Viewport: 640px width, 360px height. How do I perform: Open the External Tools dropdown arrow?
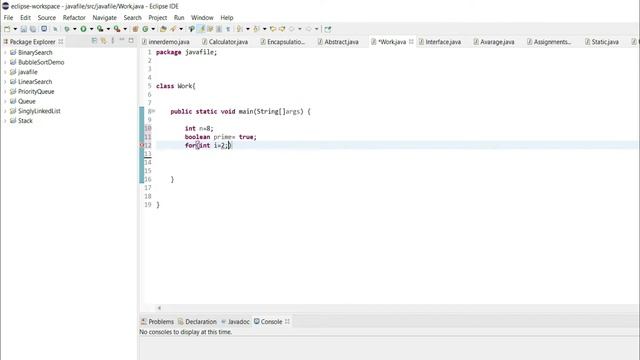[x=125, y=29]
